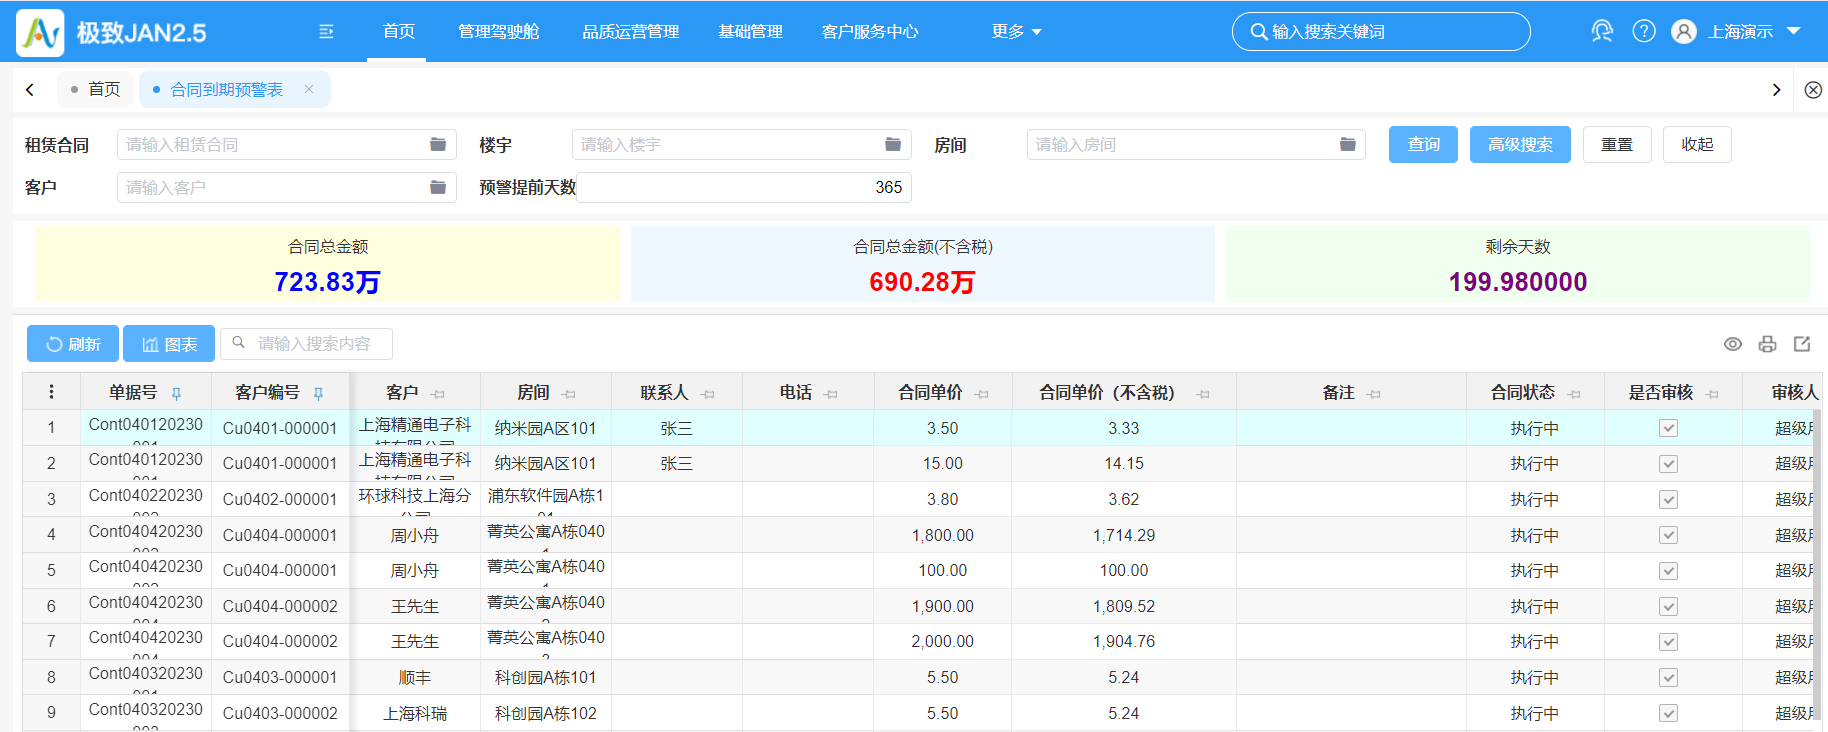Pin the 备注 column

coord(1374,394)
